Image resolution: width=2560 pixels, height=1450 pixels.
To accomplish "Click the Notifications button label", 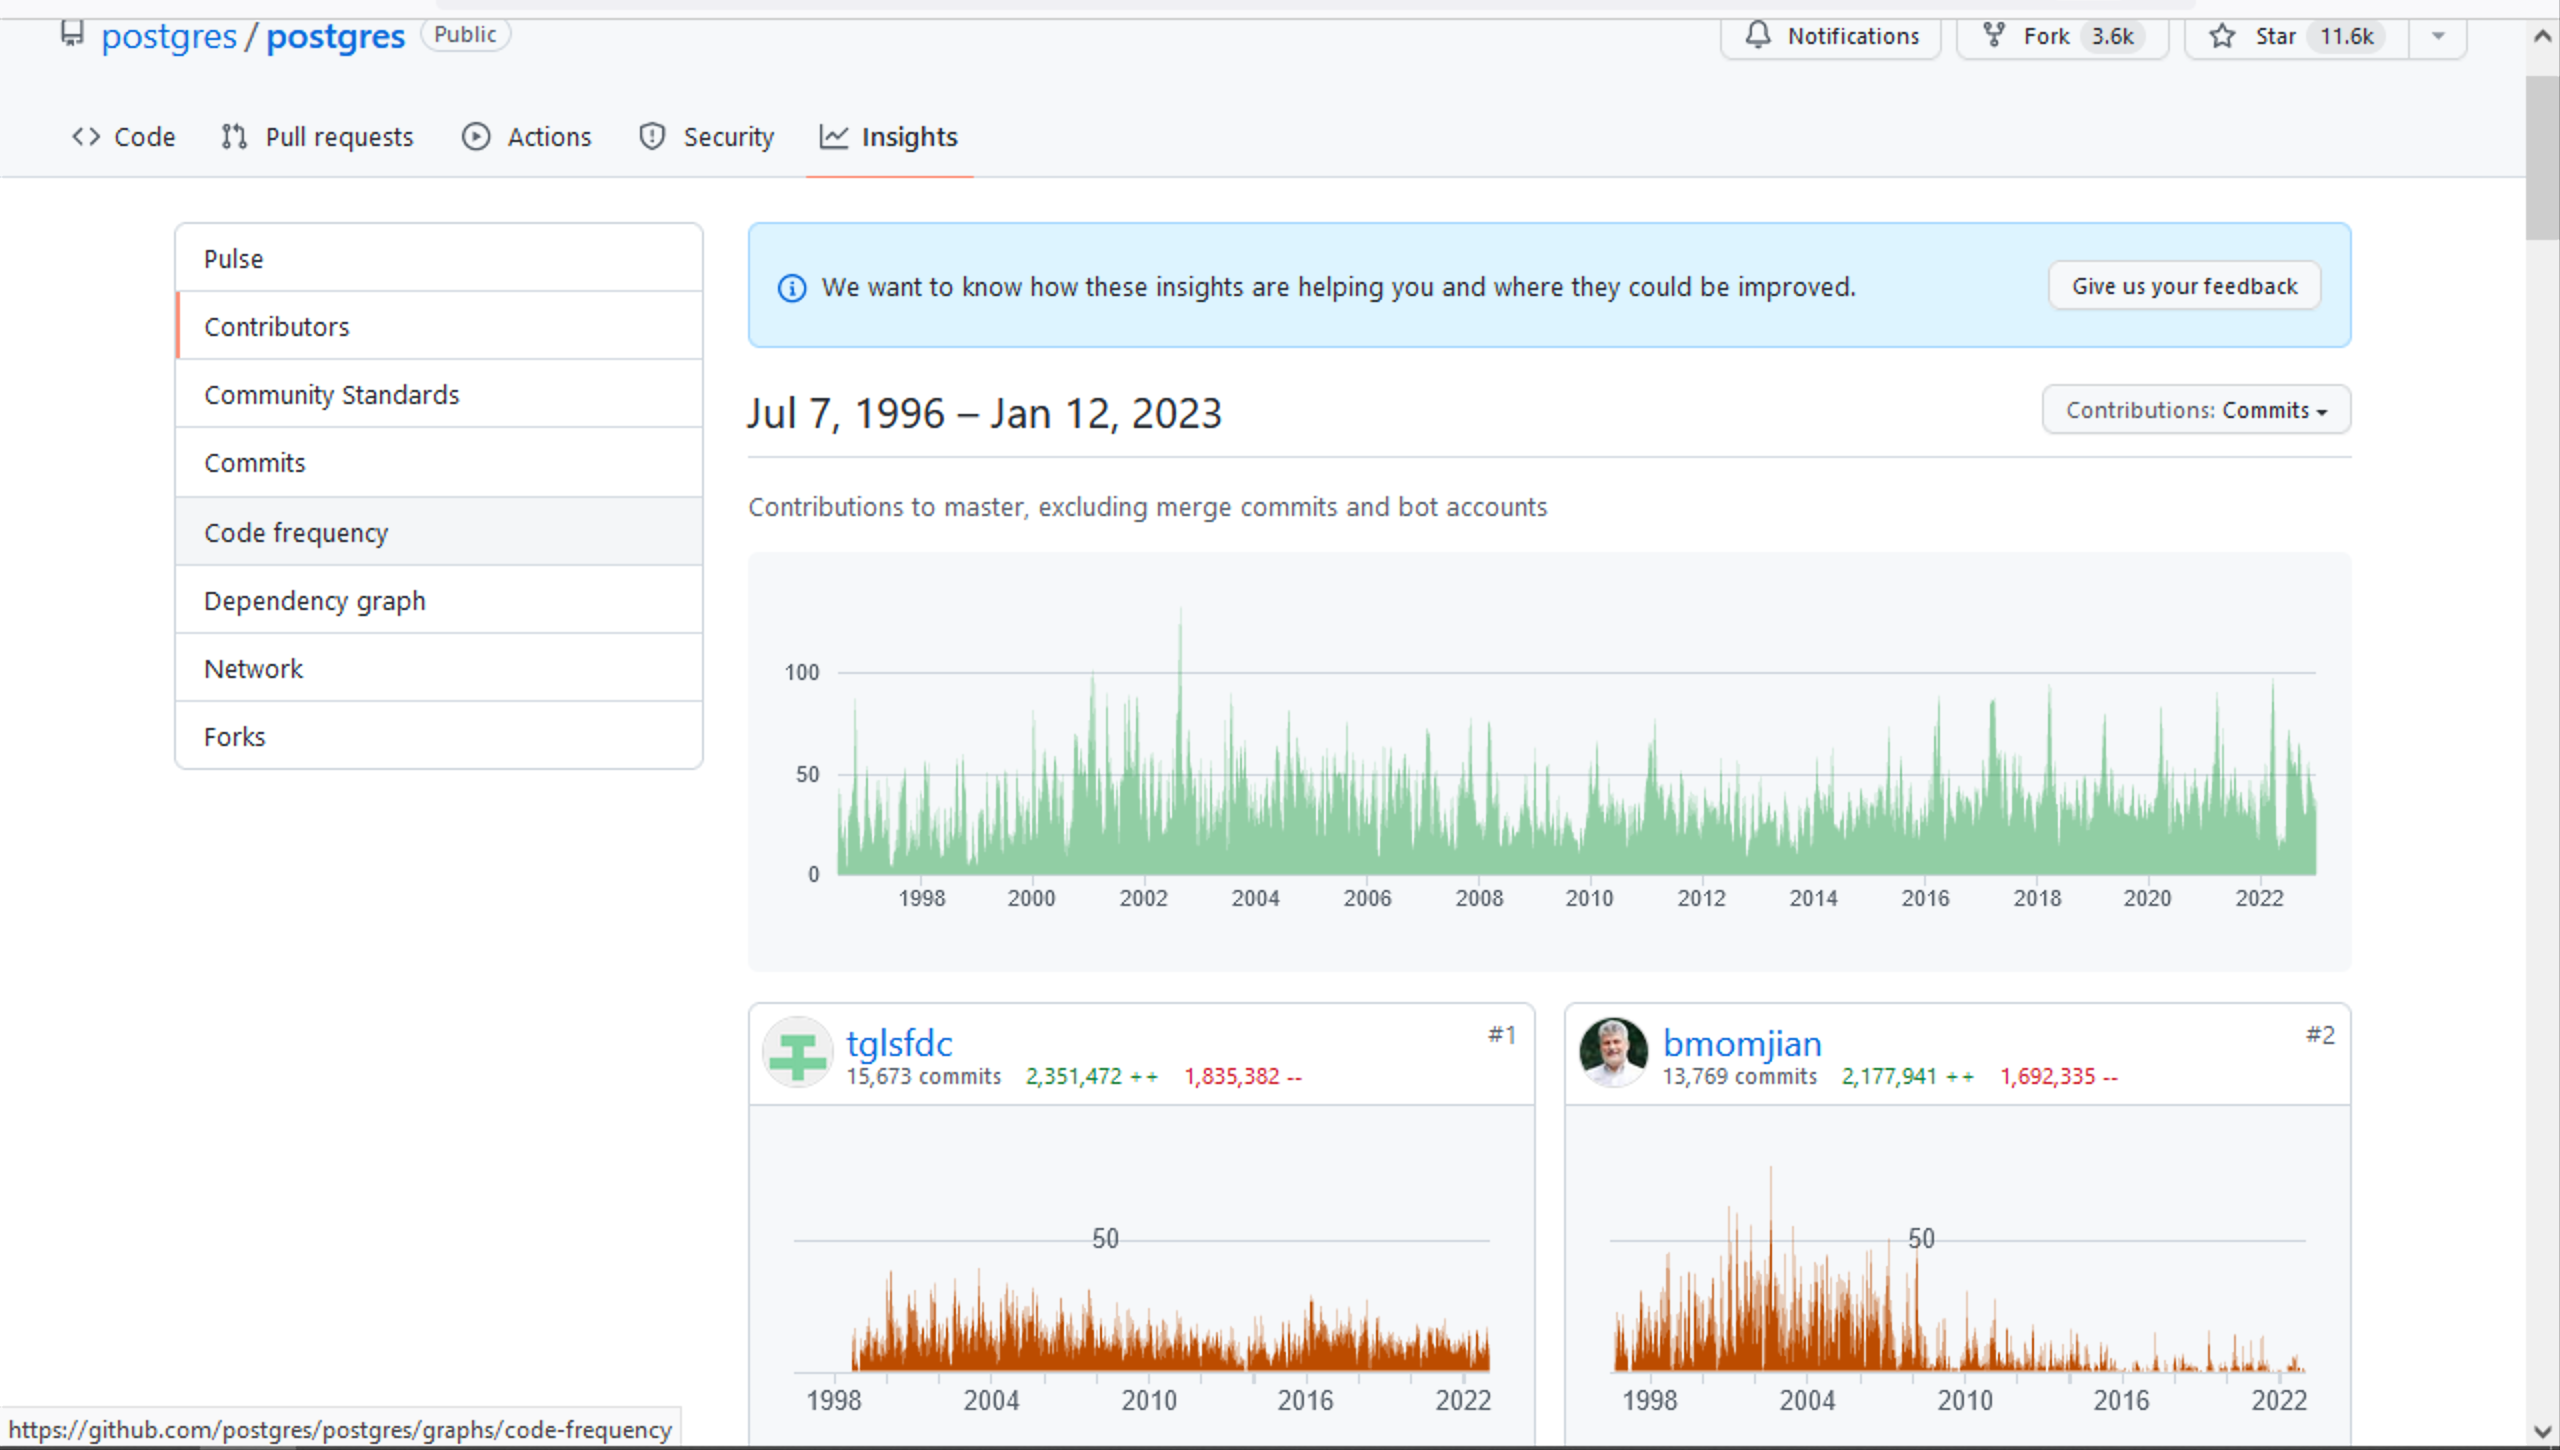I will pyautogui.click(x=1853, y=36).
